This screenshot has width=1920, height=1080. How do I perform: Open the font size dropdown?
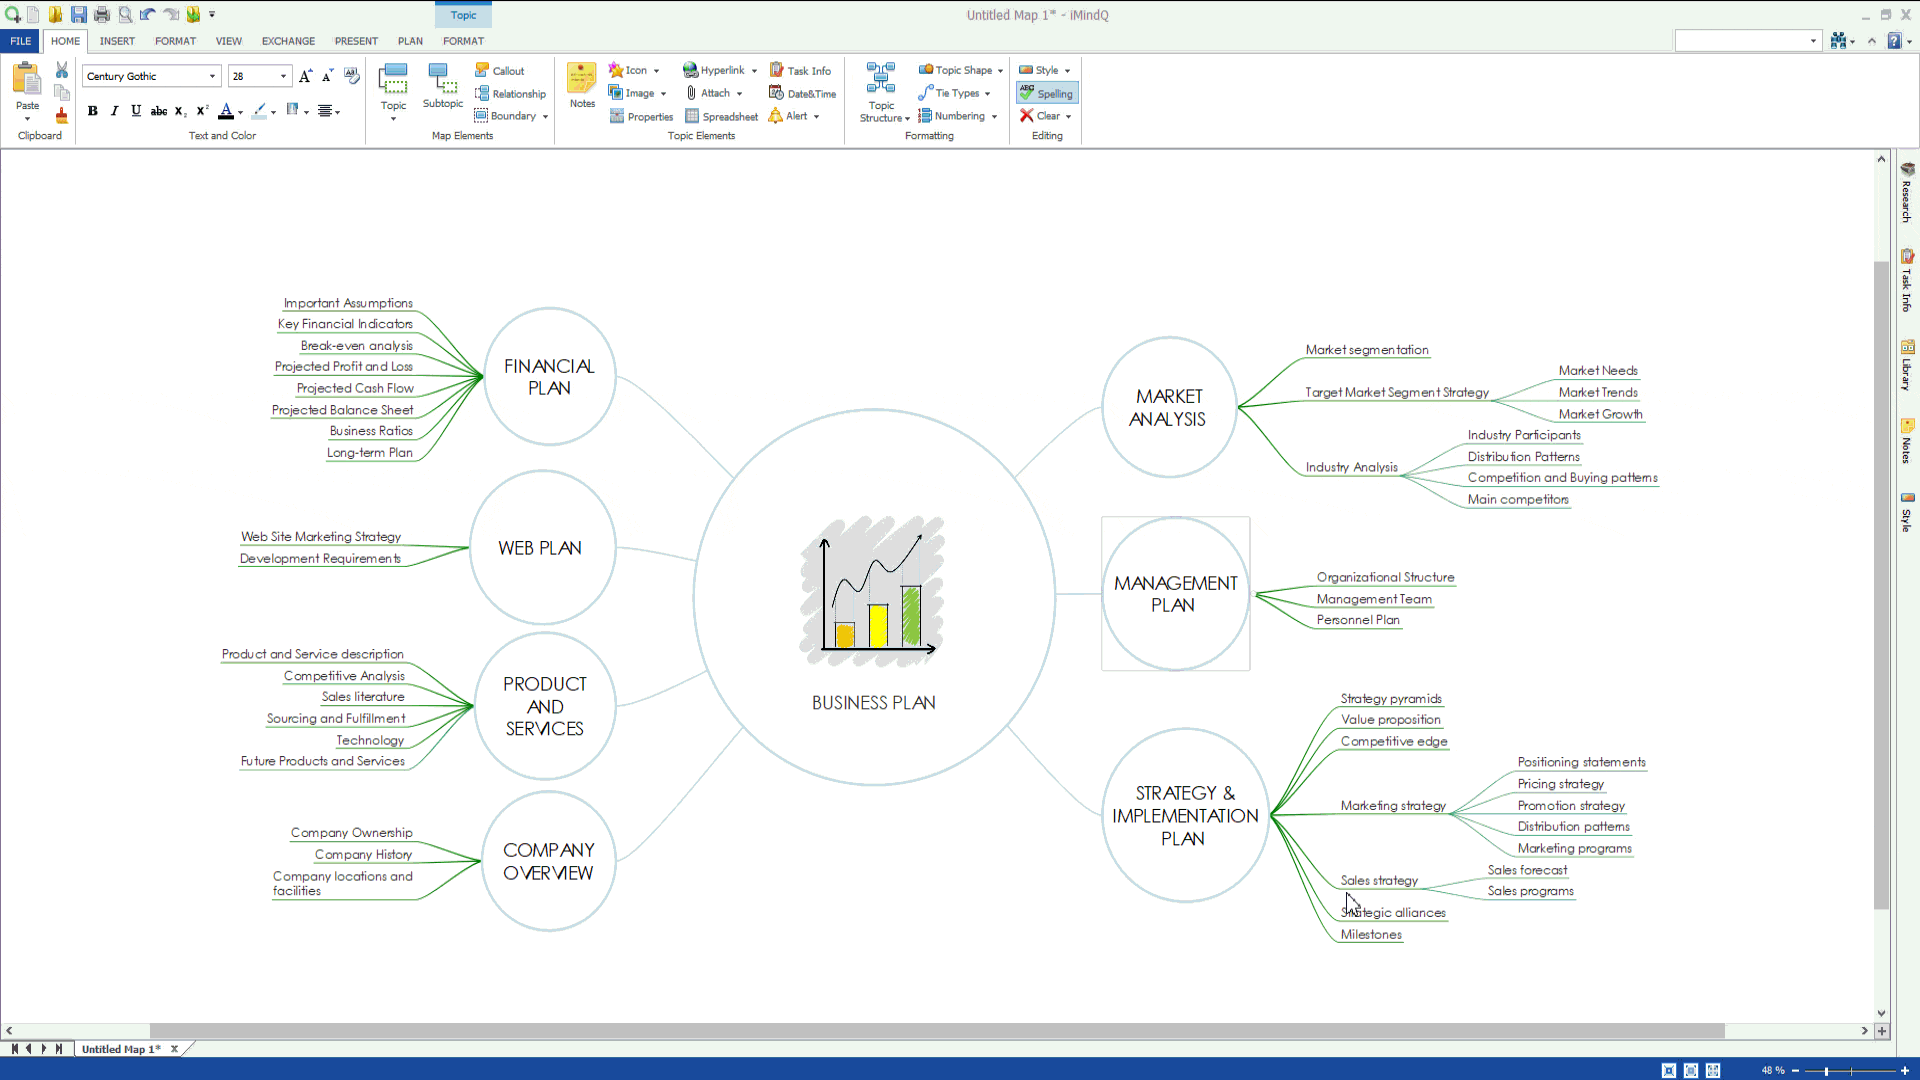(x=281, y=76)
